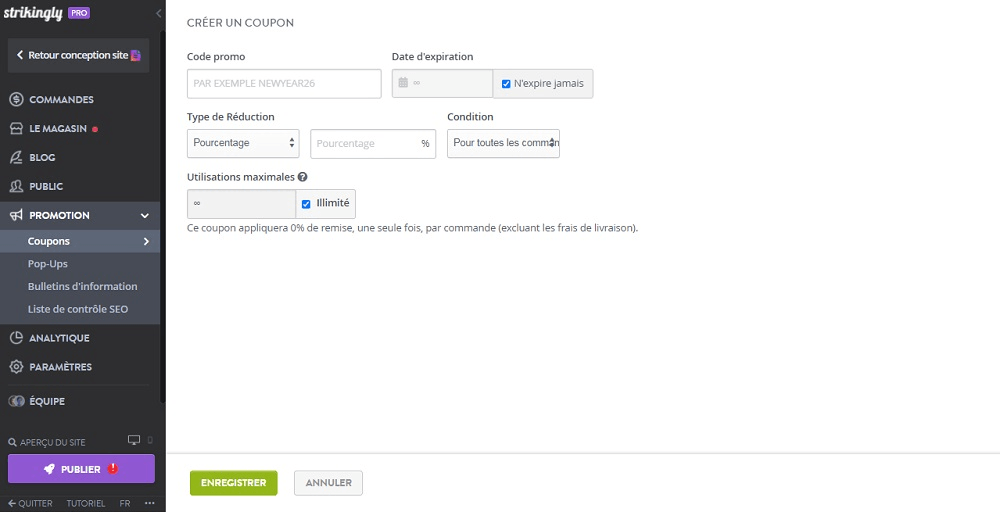Open Pop-Ups in Promotion submenu
The image size is (1000, 512).
48,264
